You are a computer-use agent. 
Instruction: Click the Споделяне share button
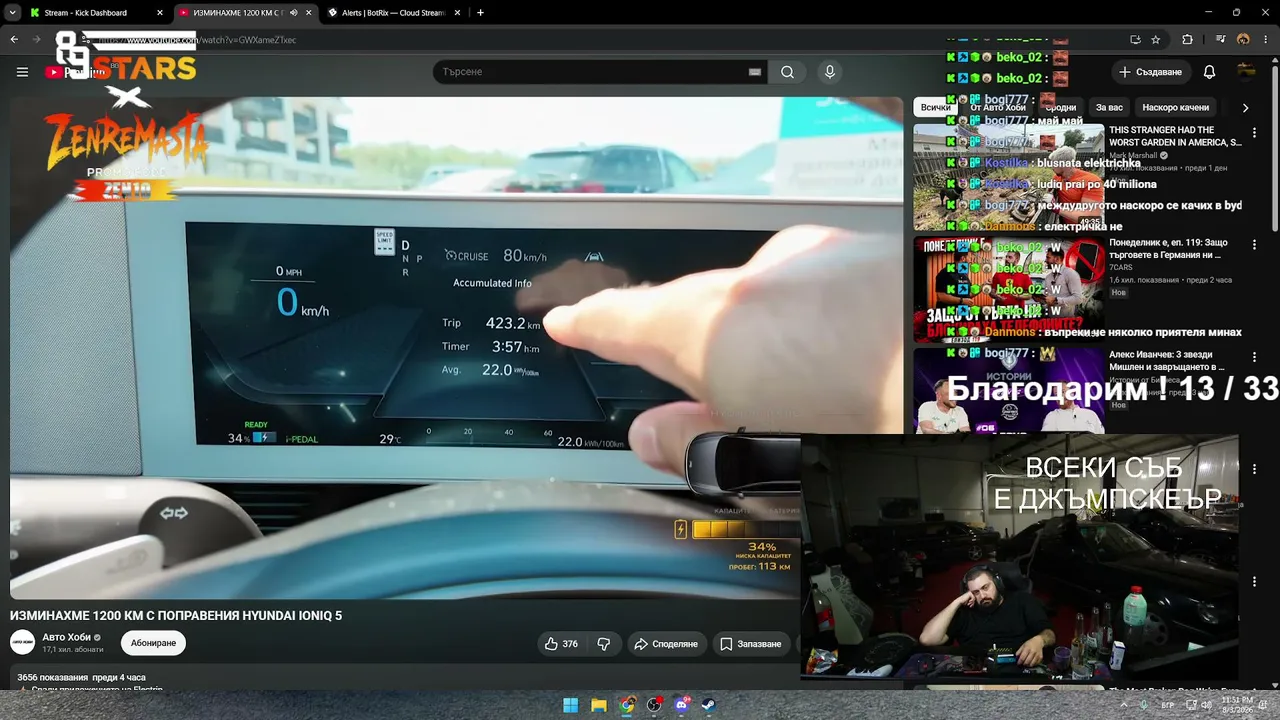coord(666,644)
